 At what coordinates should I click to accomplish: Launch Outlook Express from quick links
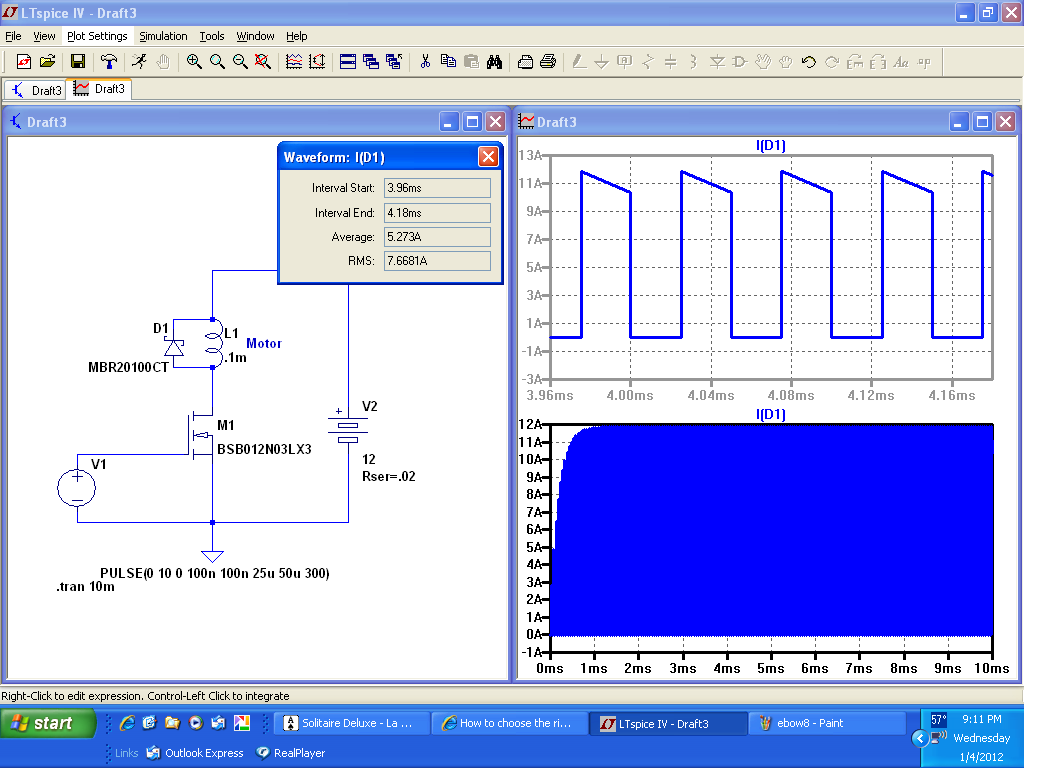coord(195,753)
